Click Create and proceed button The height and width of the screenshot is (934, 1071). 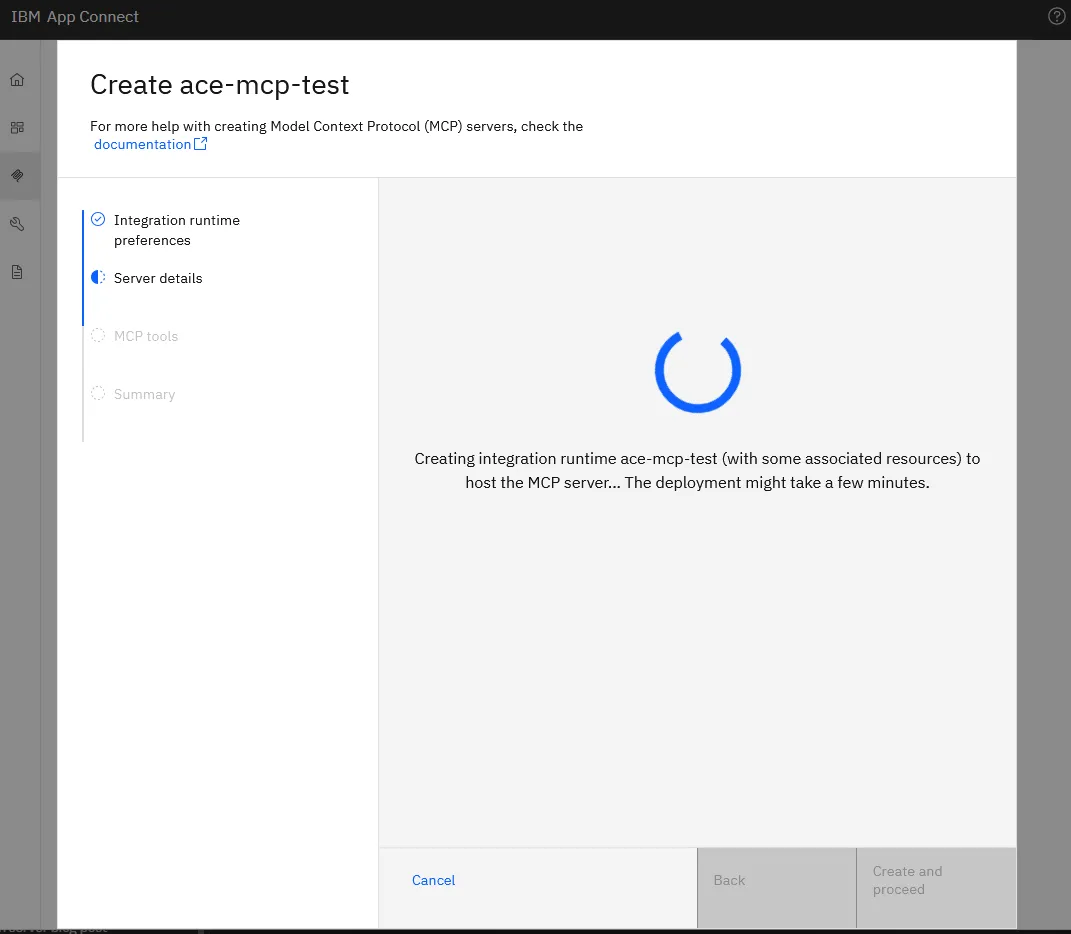pyautogui.click(x=936, y=888)
